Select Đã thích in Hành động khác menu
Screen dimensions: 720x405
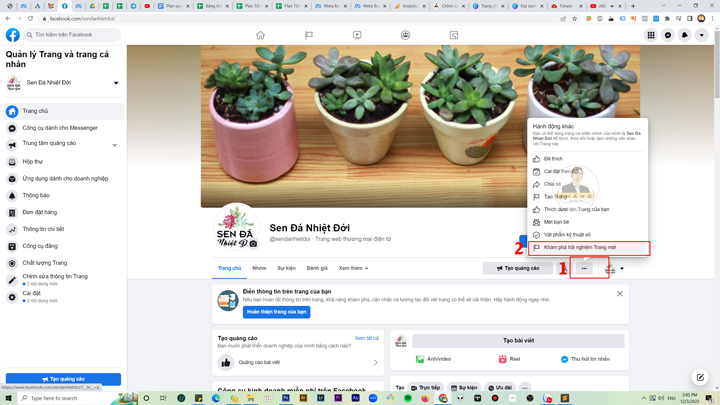coord(587,159)
